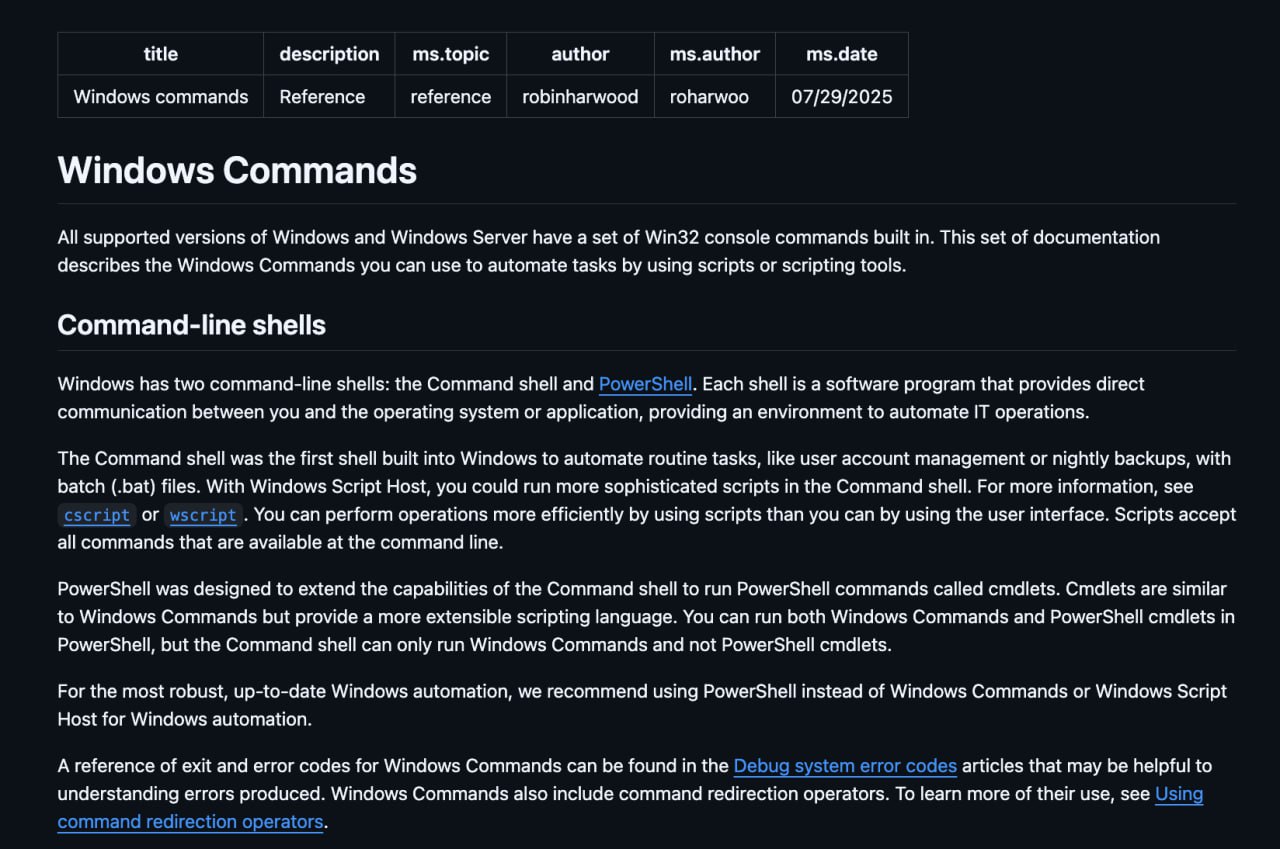Click the author column header
Viewport: 1280px width, 849px height.
pyautogui.click(x=580, y=54)
